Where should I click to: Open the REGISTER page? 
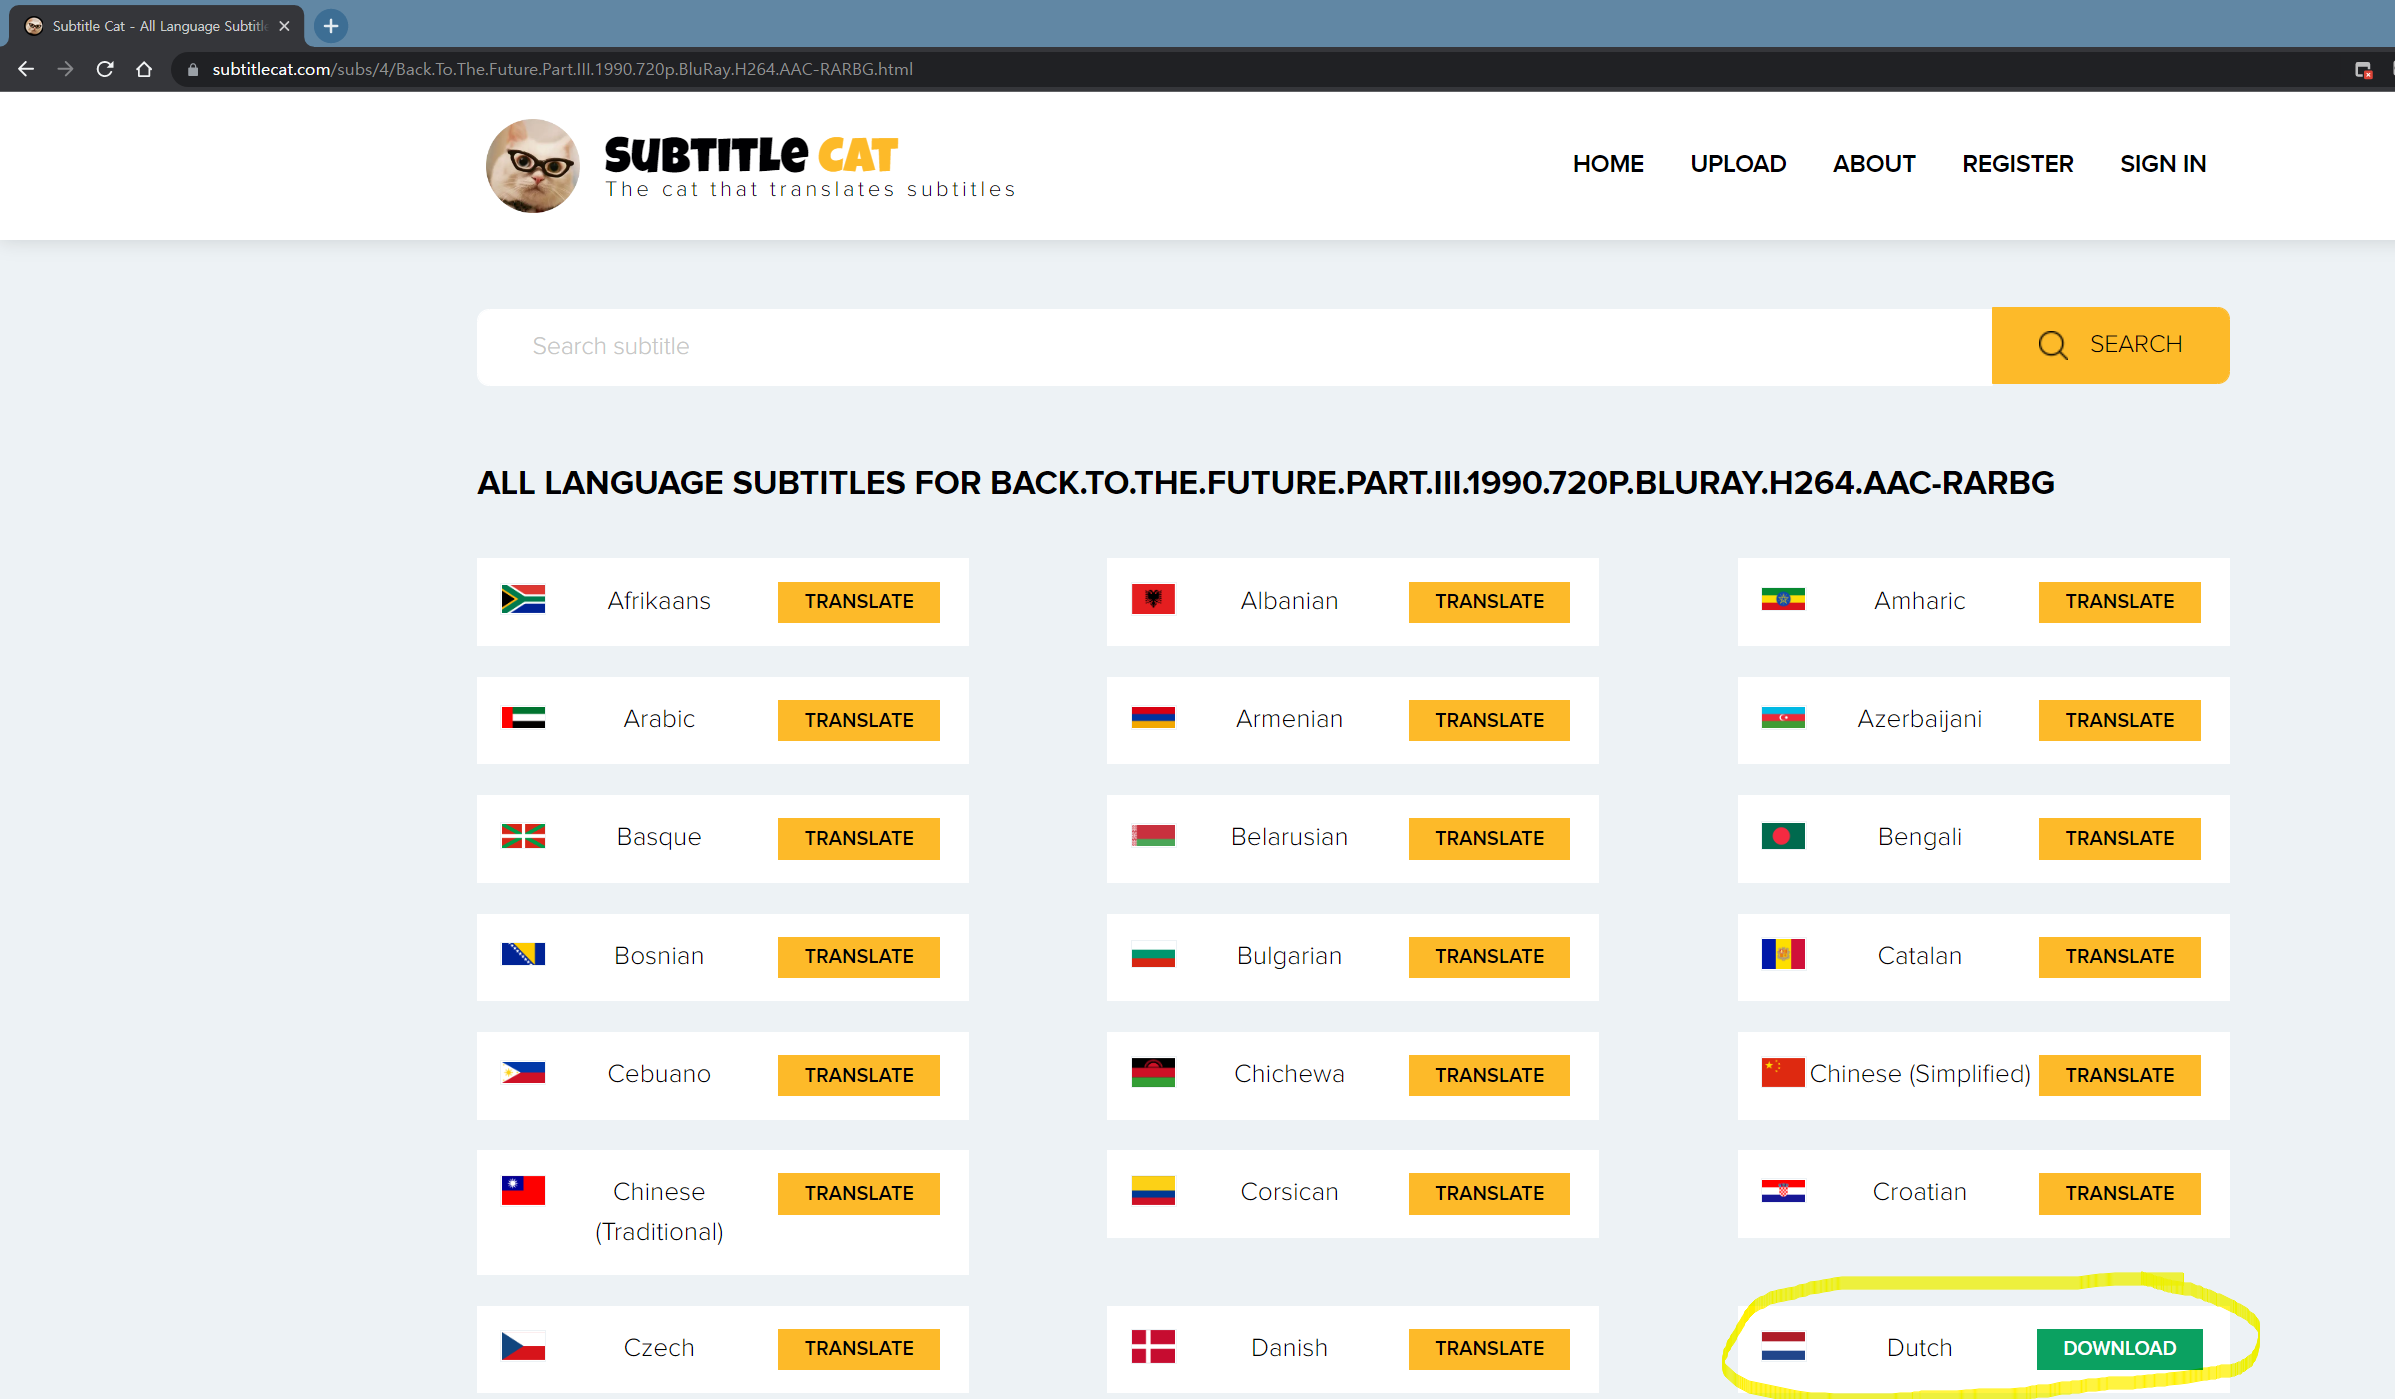(x=2017, y=164)
